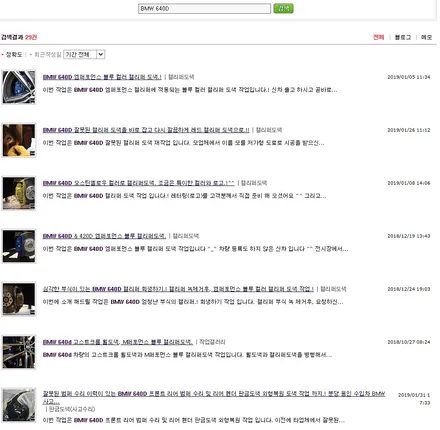Image resolution: width=440 pixels, height=430 pixels.
Task: Switch to the 블로그 (blog) tab
Action: (x=403, y=37)
